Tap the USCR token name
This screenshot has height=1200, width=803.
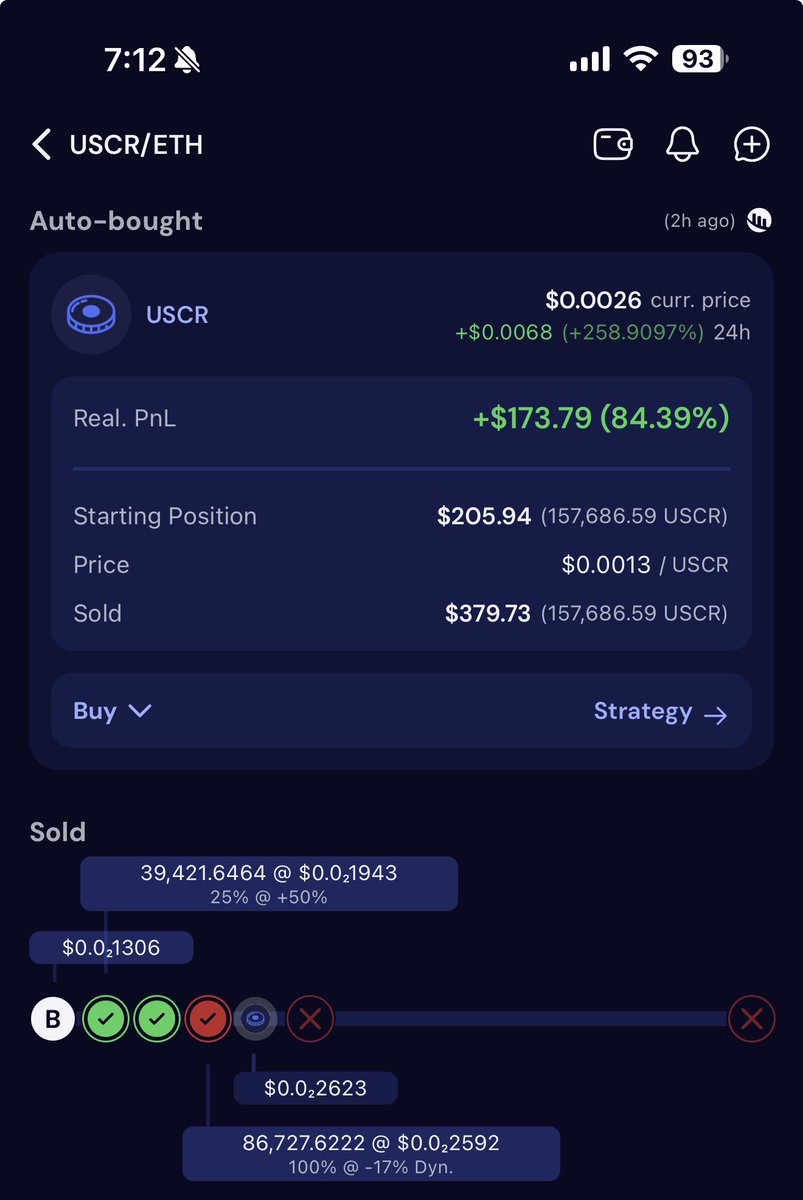[x=177, y=315]
